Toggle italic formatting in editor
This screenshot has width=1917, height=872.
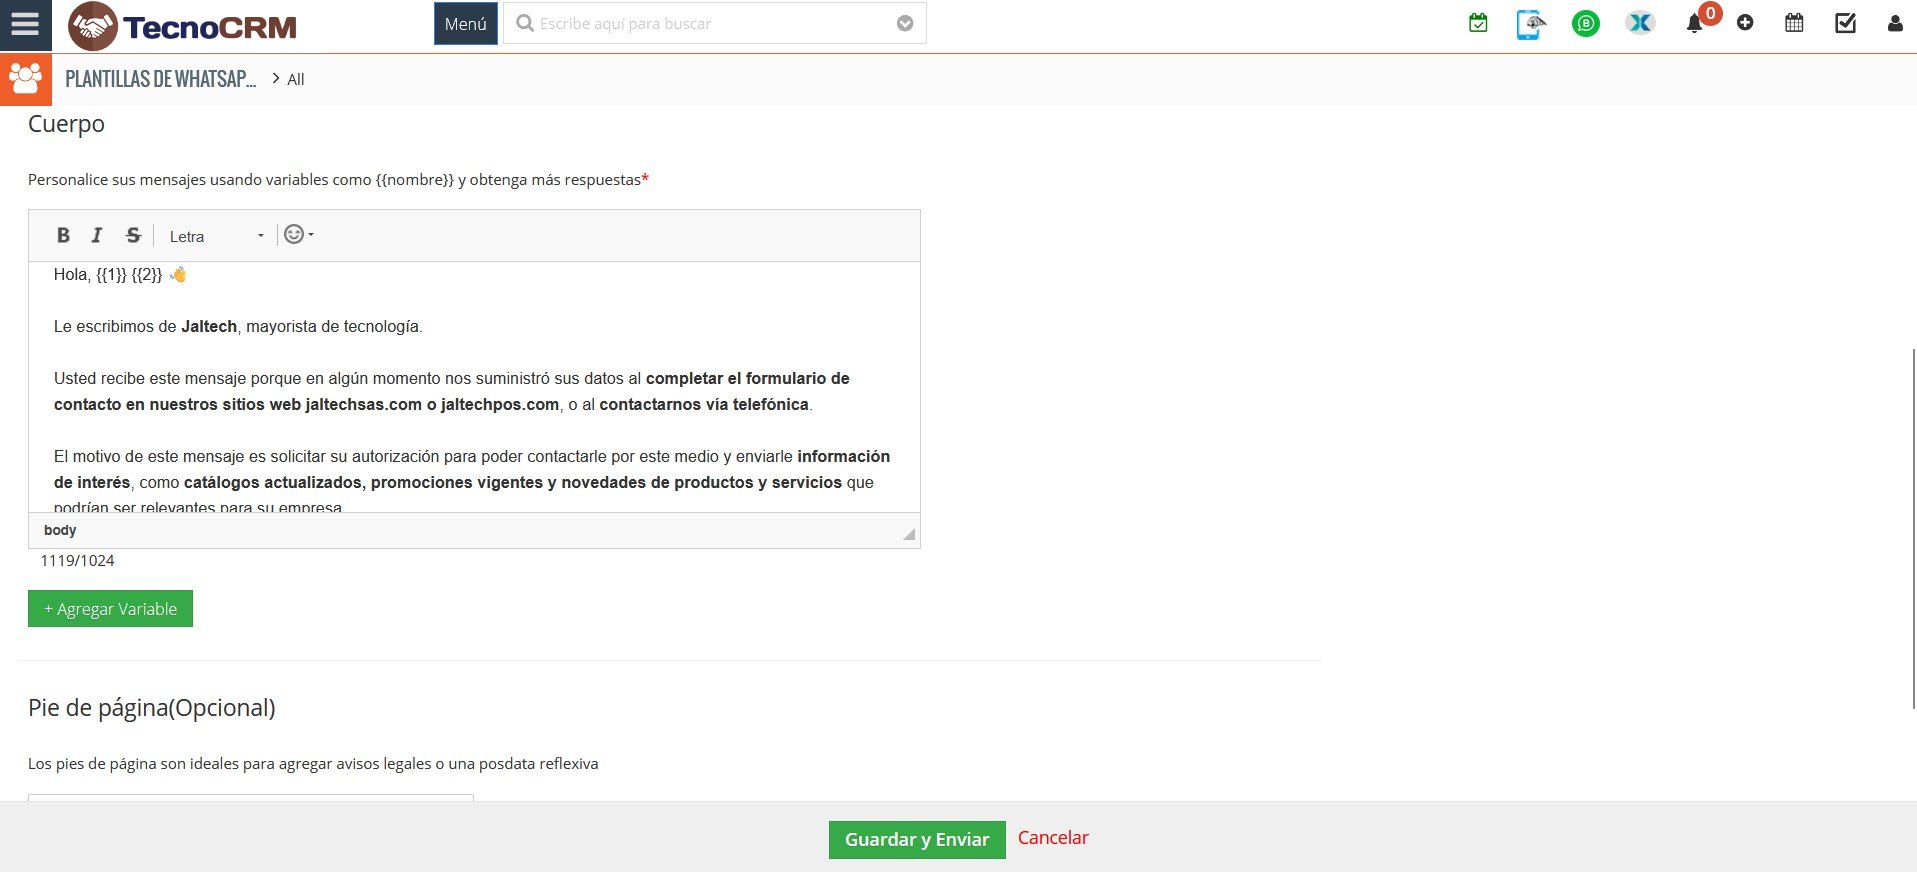coord(97,235)
